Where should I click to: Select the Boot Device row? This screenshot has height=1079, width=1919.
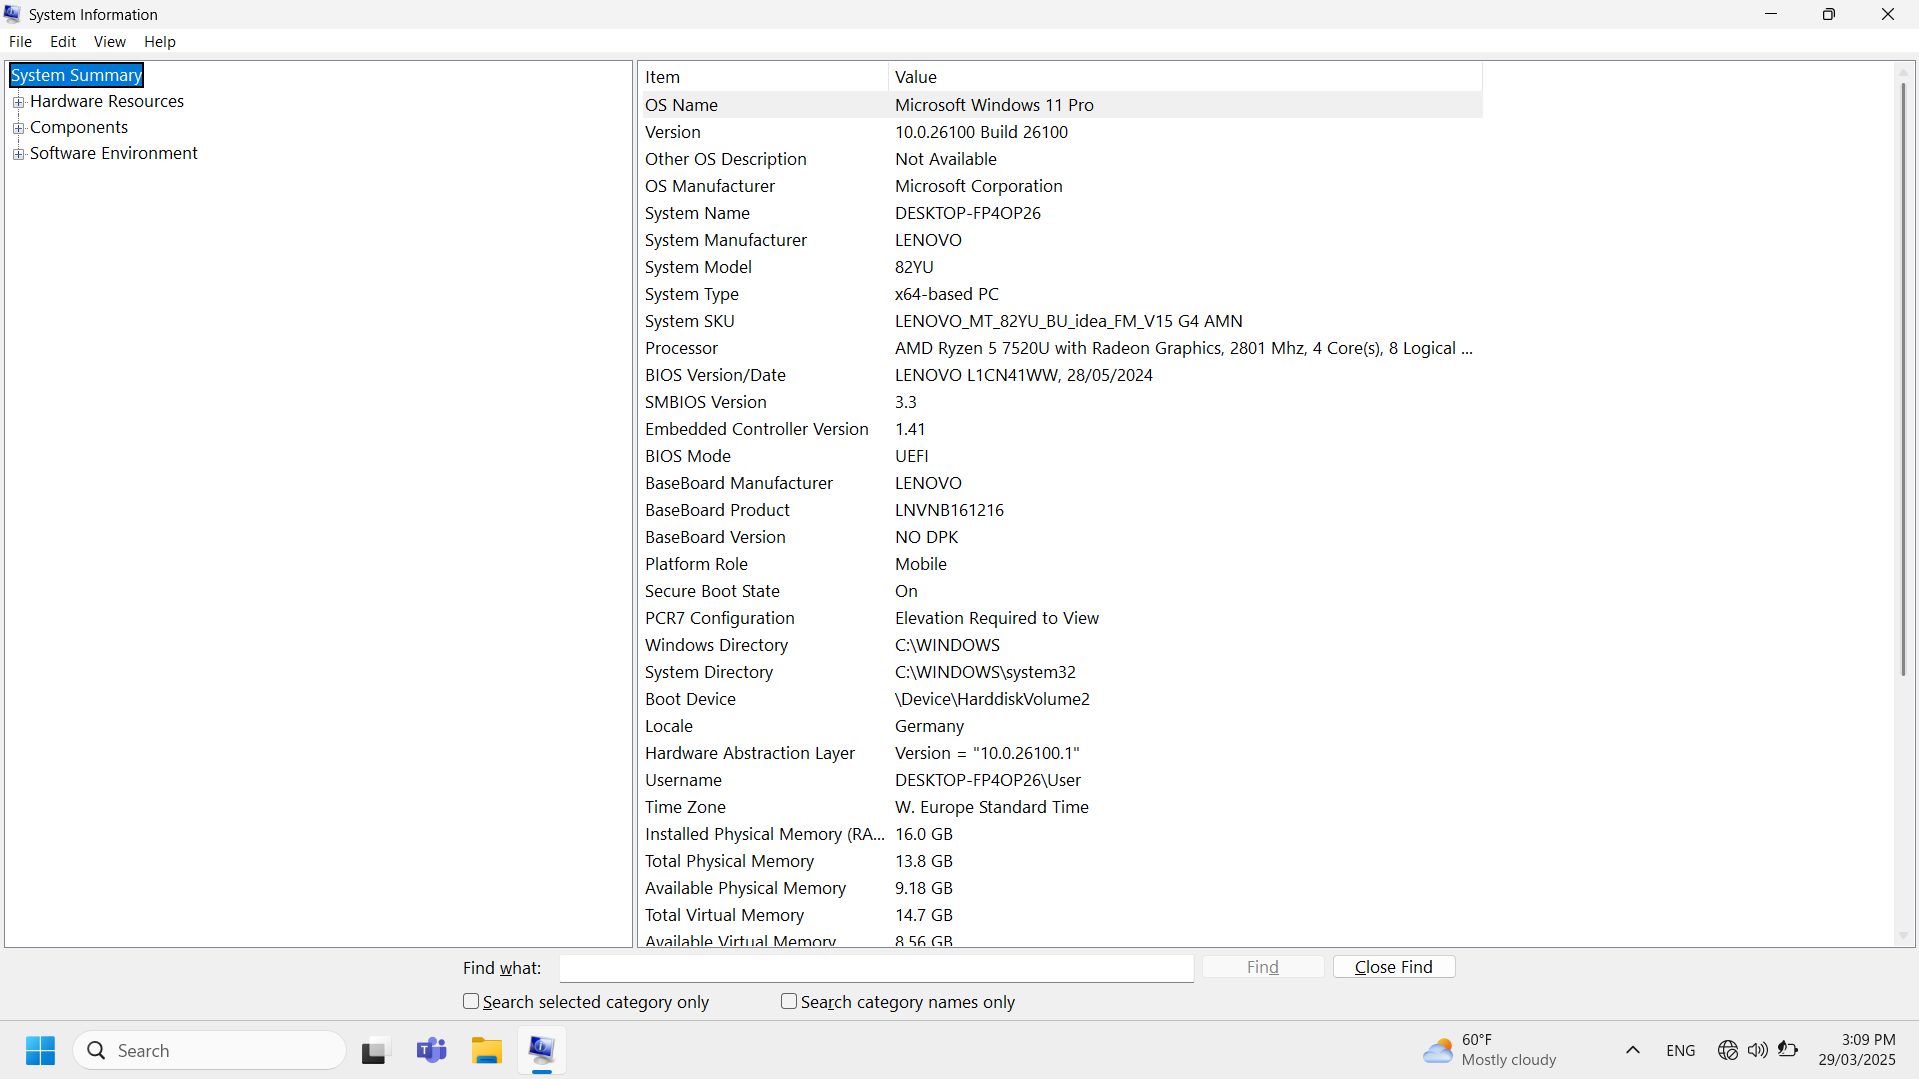1061,699
